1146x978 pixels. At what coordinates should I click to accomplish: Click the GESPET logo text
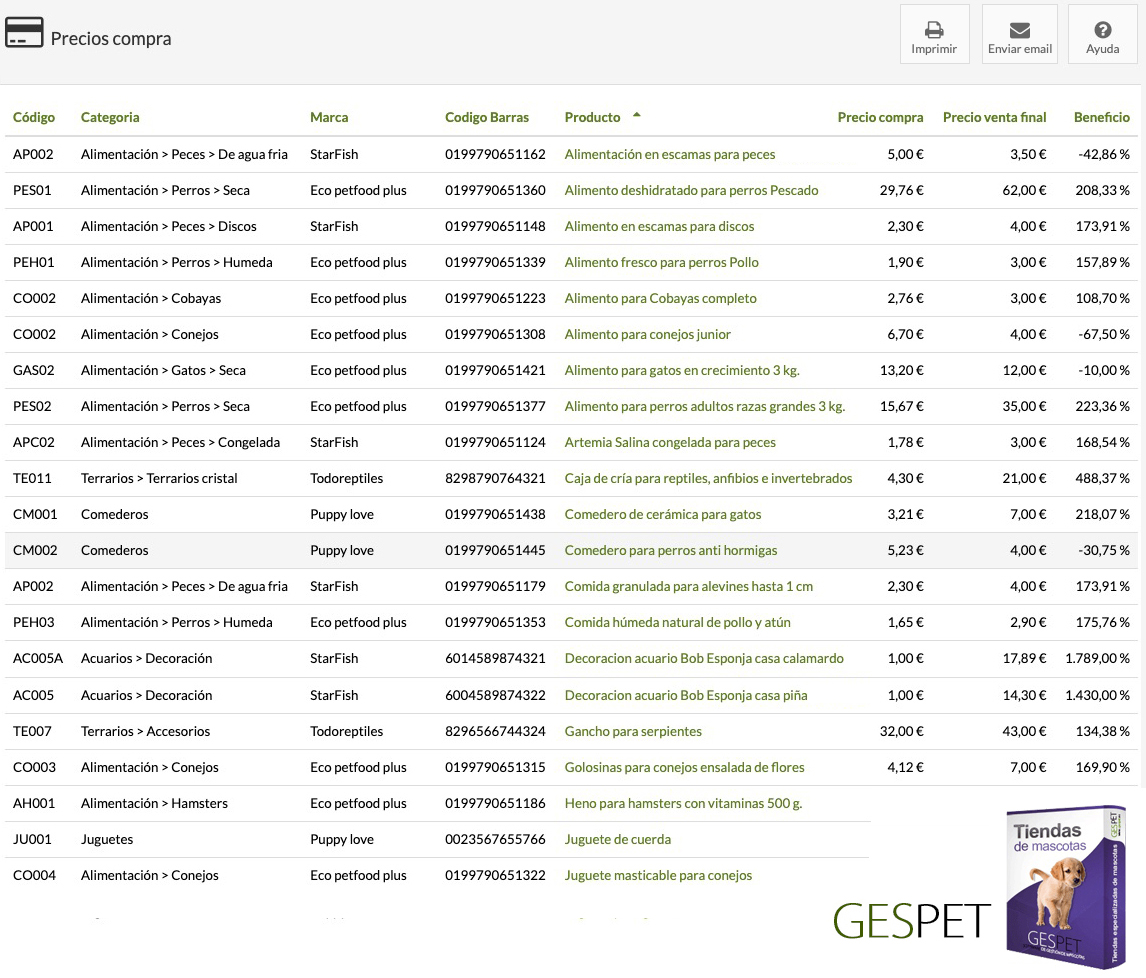911,920
